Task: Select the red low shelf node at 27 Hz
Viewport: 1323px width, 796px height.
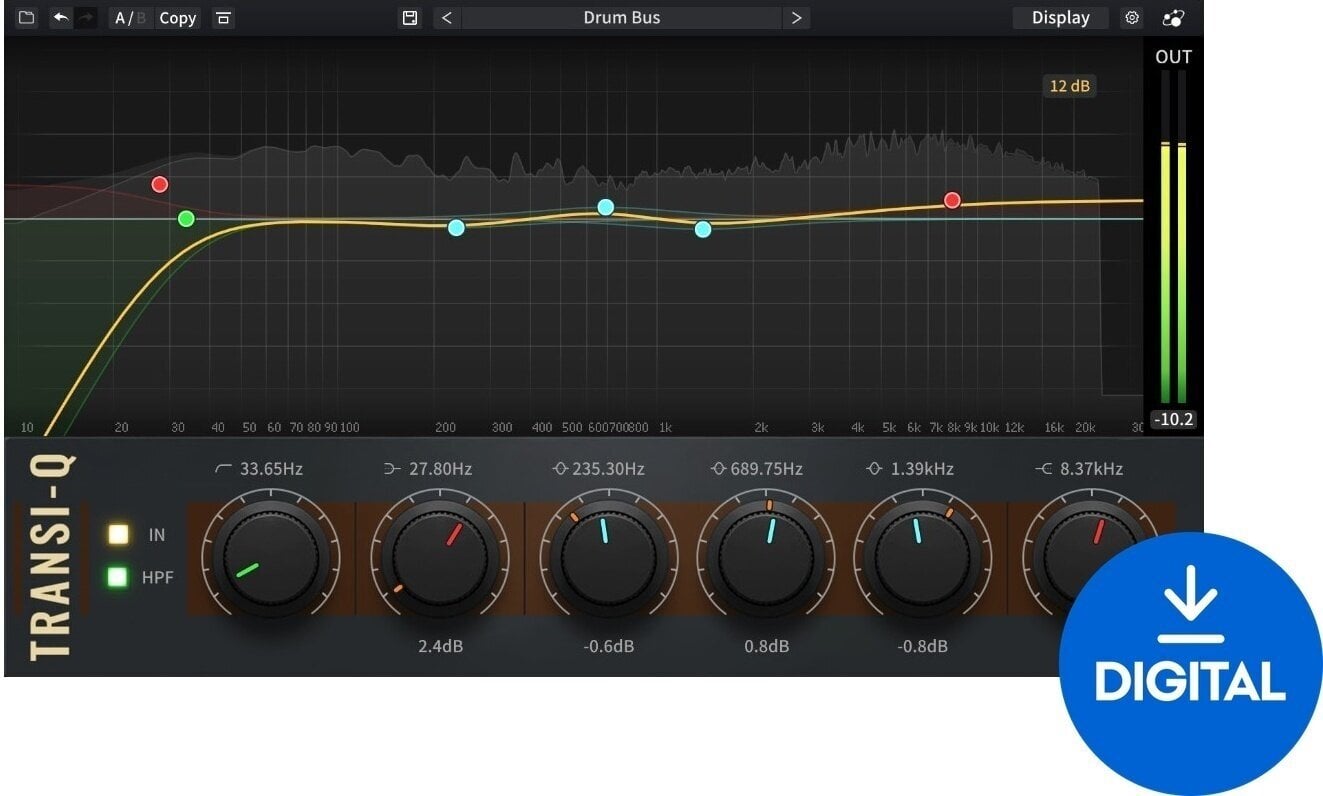Action: [x=160, y=184]
